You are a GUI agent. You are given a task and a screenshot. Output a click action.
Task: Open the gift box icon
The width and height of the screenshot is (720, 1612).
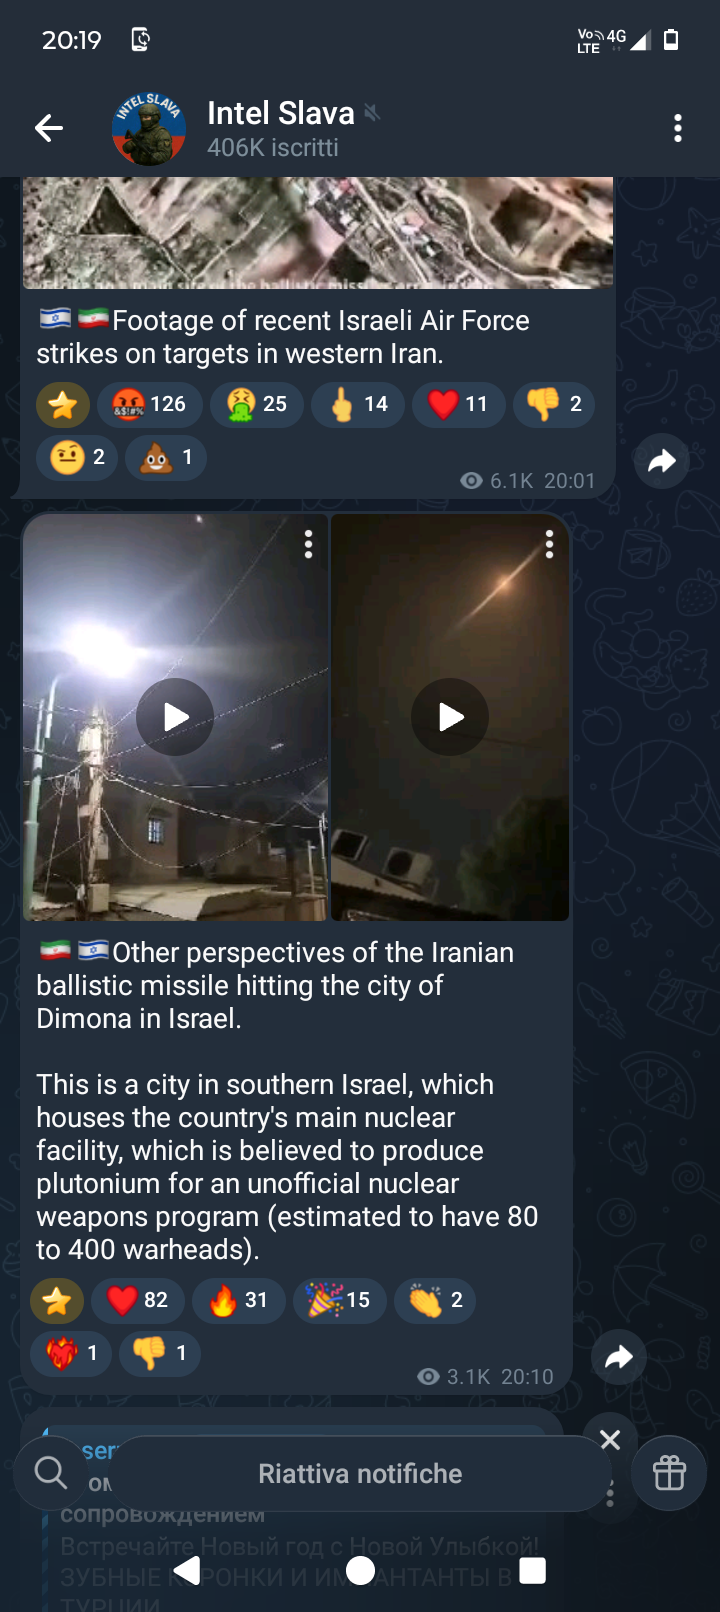(669, 1473)
